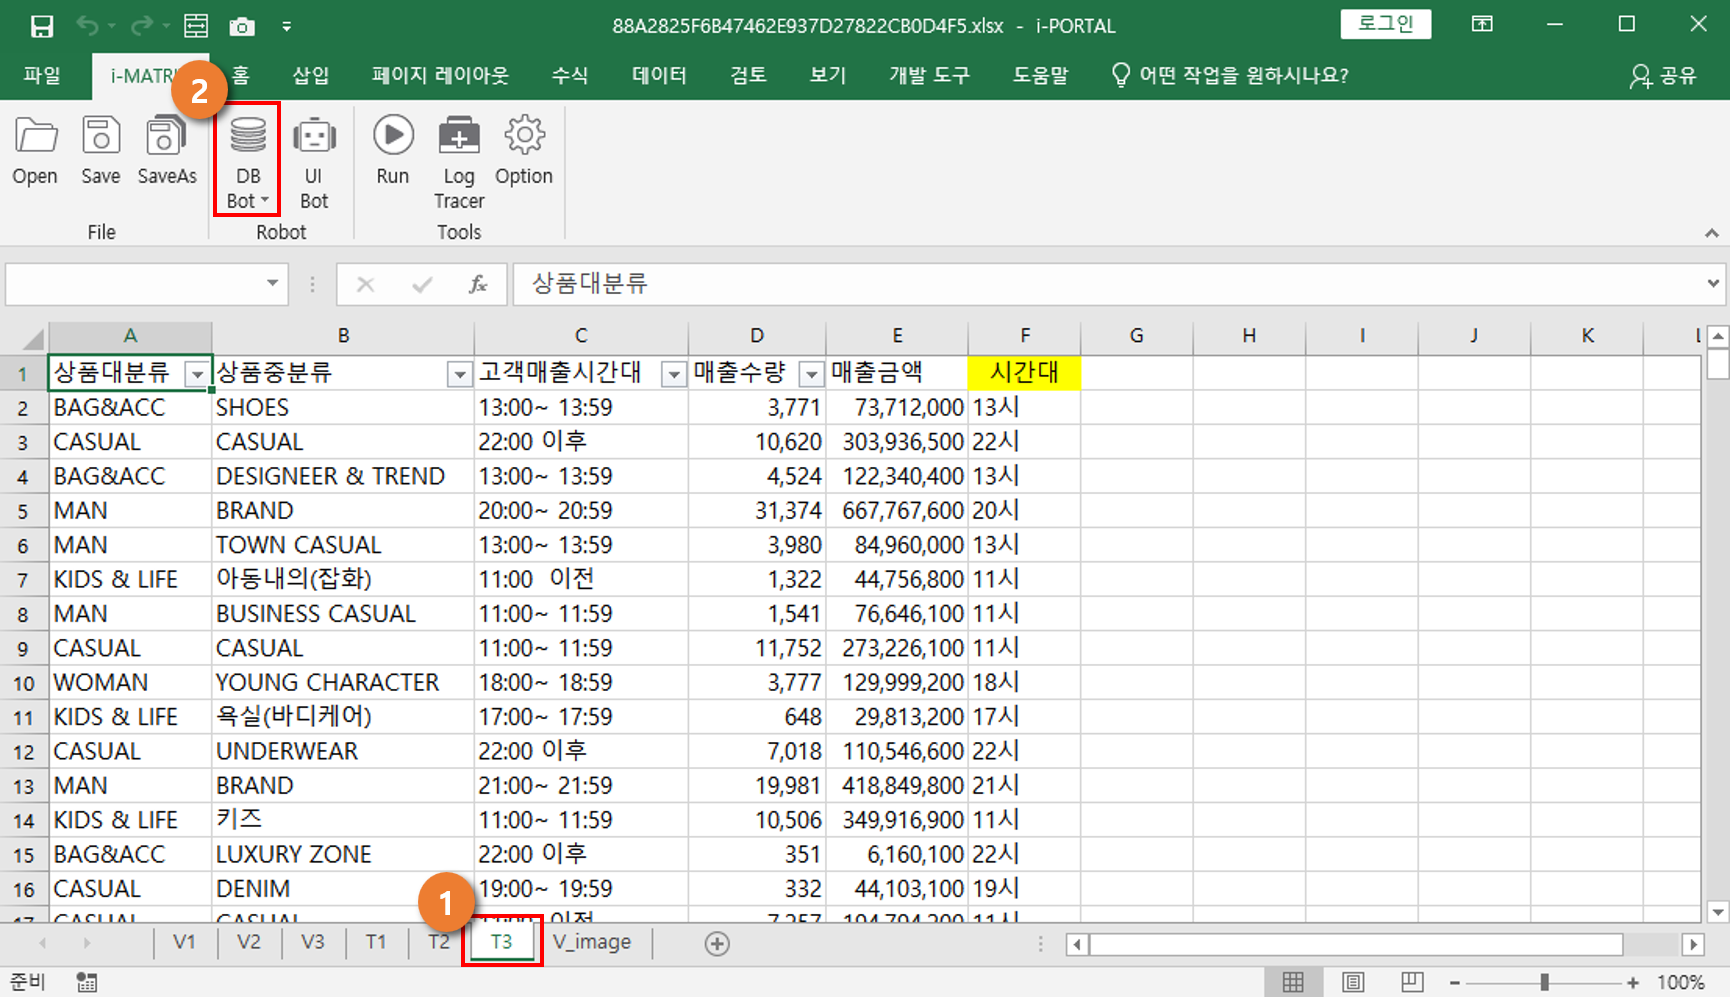
Task: Expand the 상품대분류 filter dropdown
Action: coord(197,374)
